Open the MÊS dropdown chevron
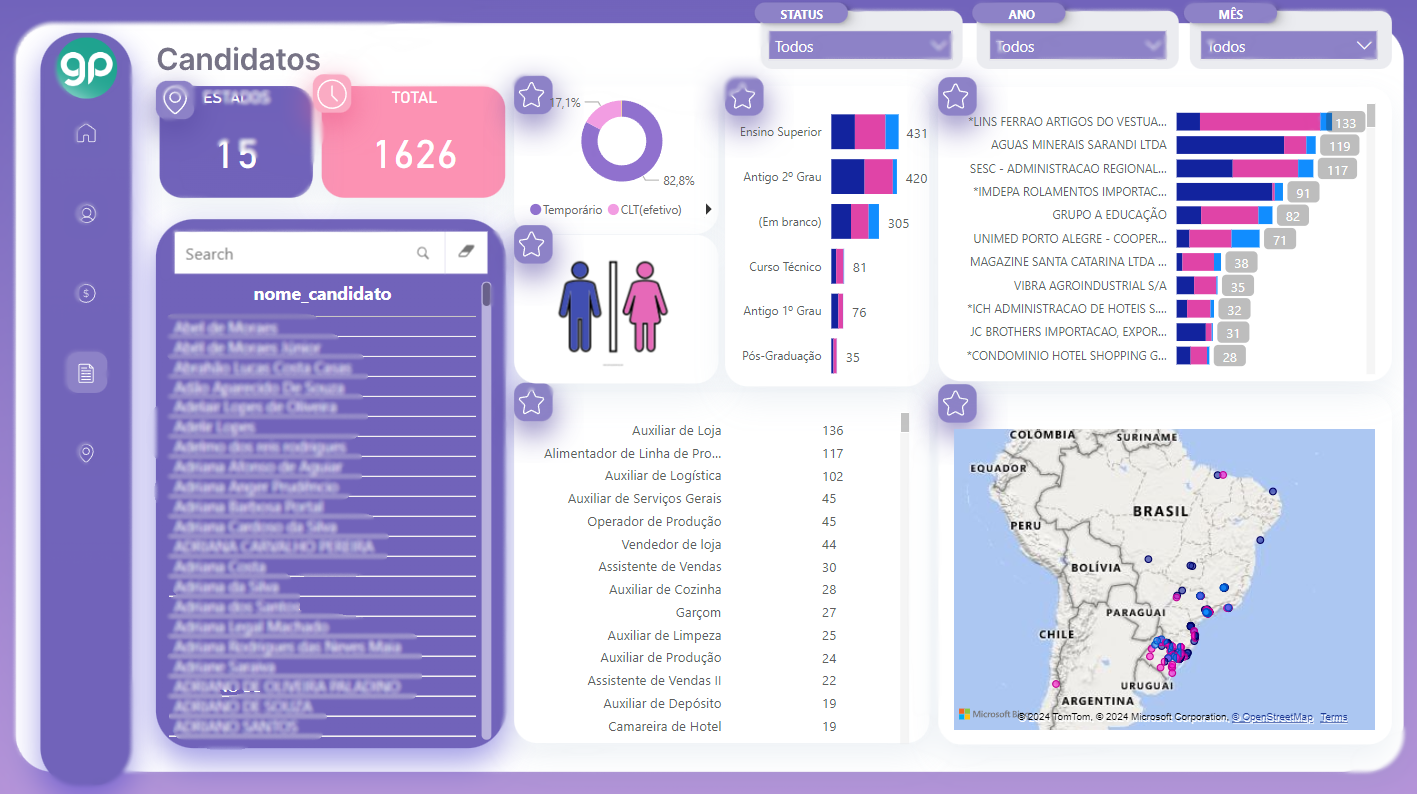 [x=1364, y=46]
